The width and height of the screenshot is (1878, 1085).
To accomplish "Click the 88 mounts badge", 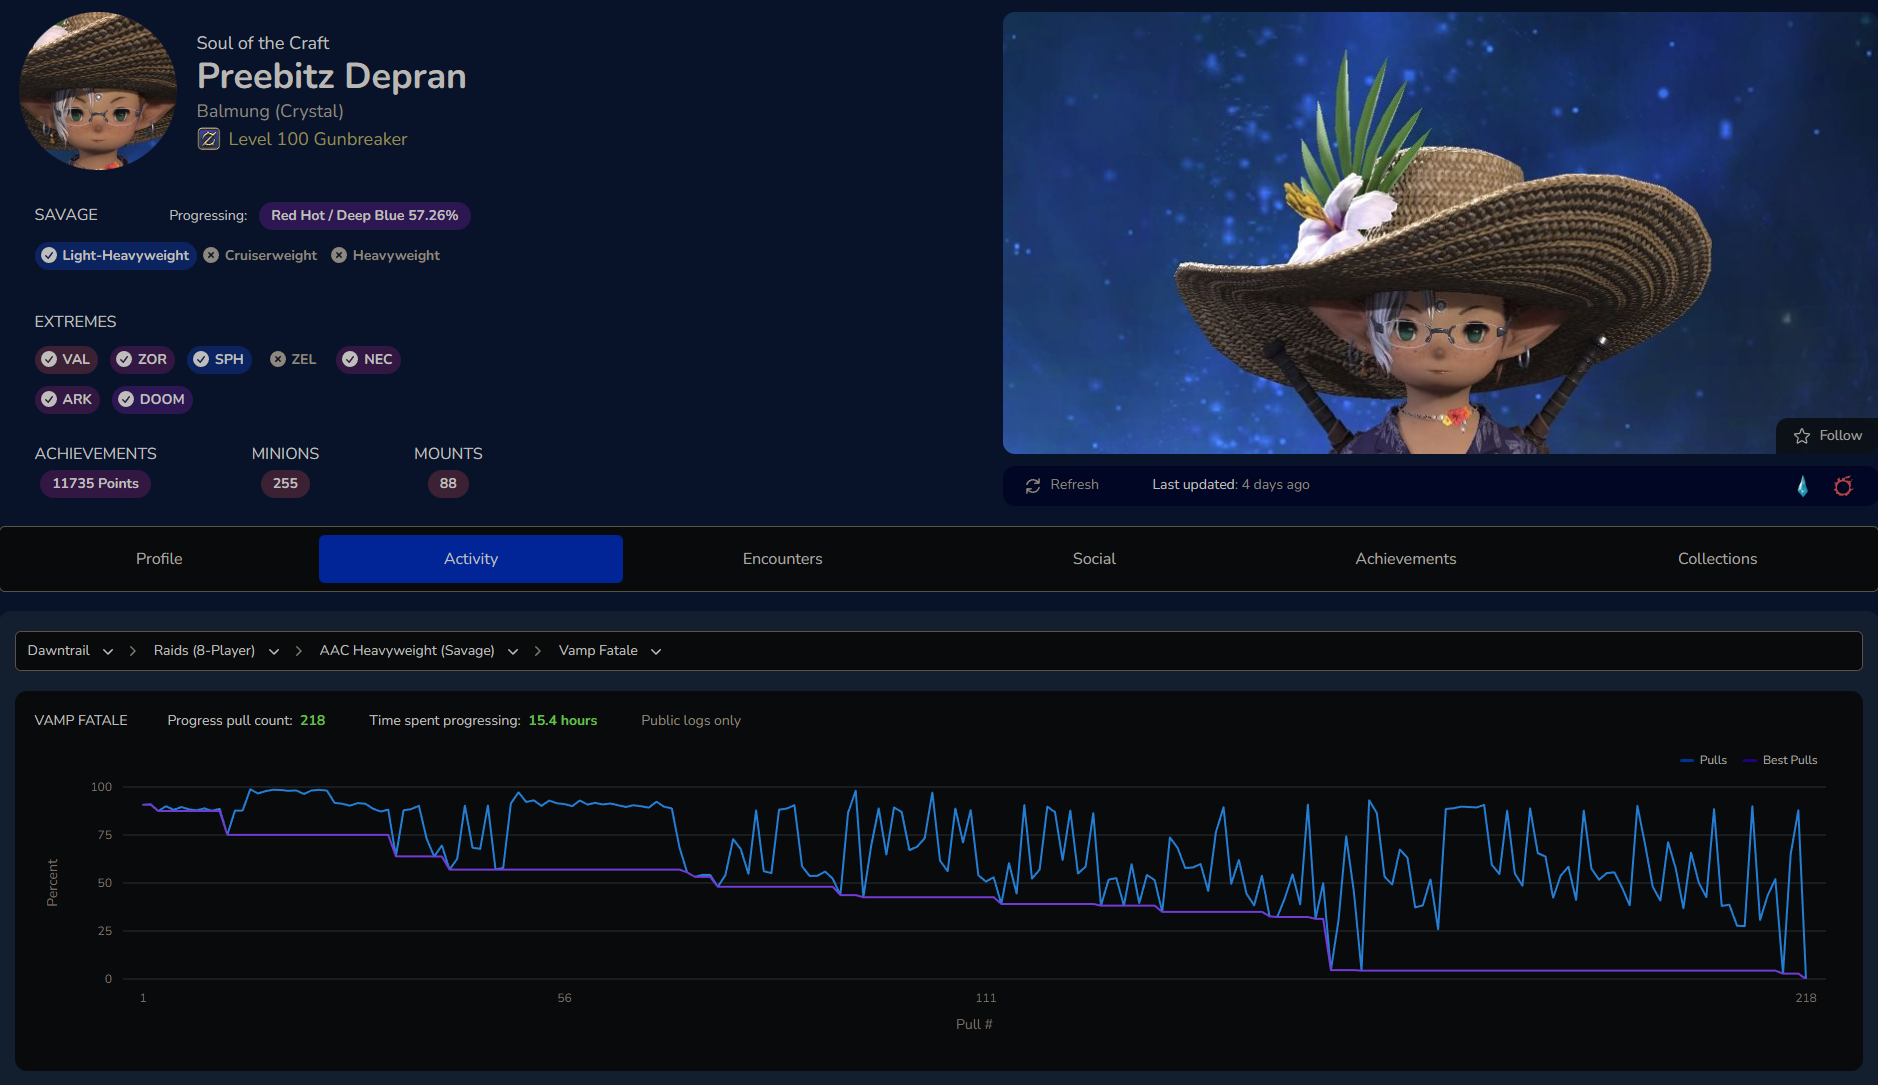I will click(x=448, y=484).
